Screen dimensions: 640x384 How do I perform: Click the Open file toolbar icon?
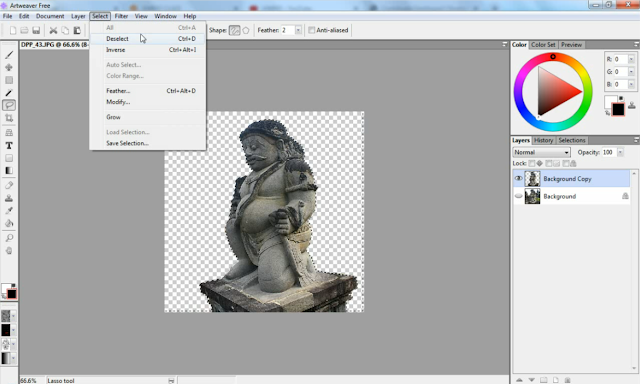pyautogui.click(x=24, y=30)
